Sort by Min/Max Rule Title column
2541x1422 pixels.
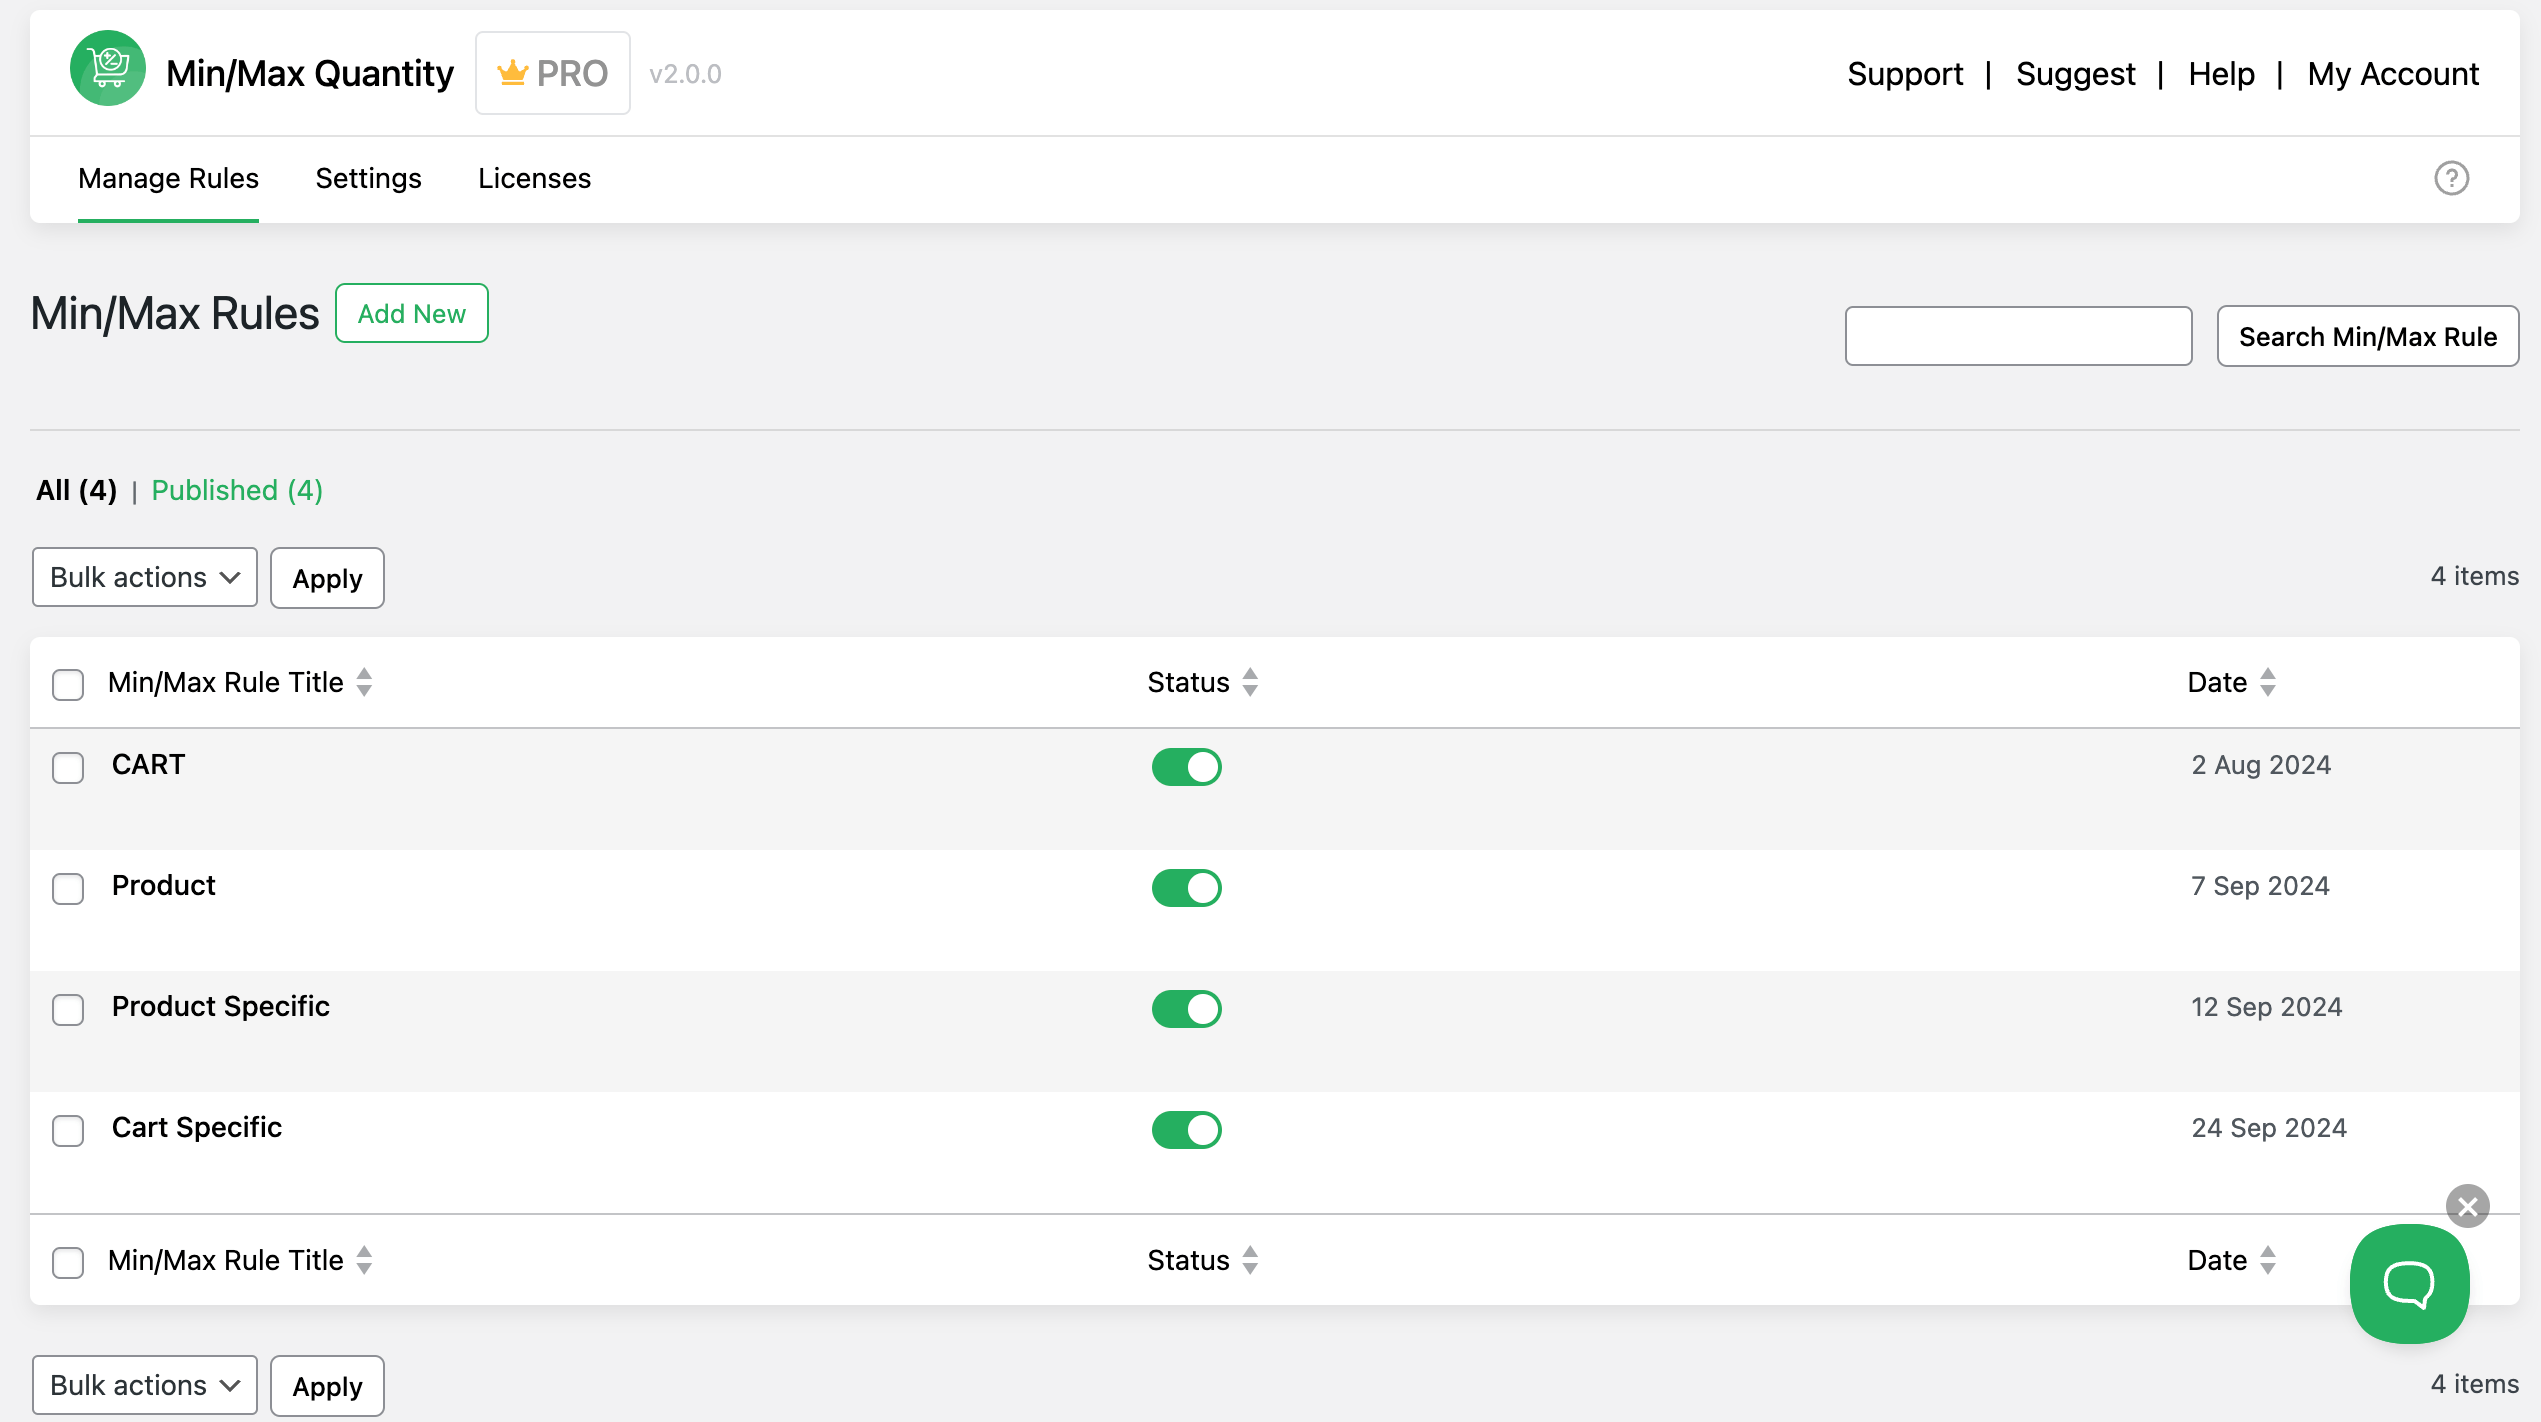[365, 682]
